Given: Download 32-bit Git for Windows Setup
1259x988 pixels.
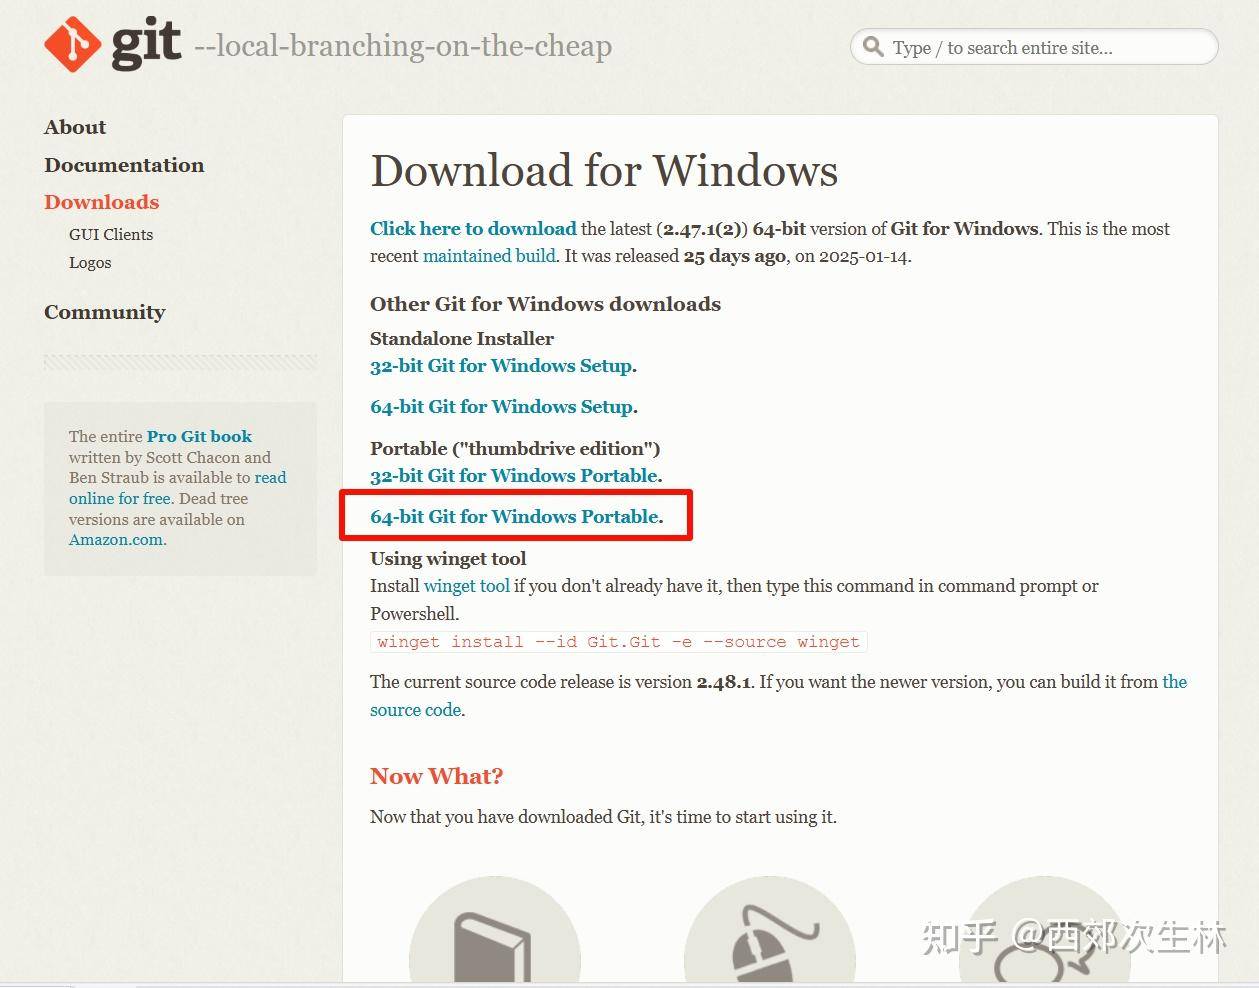Looking at the screenshot, I should tap(501, 366).
